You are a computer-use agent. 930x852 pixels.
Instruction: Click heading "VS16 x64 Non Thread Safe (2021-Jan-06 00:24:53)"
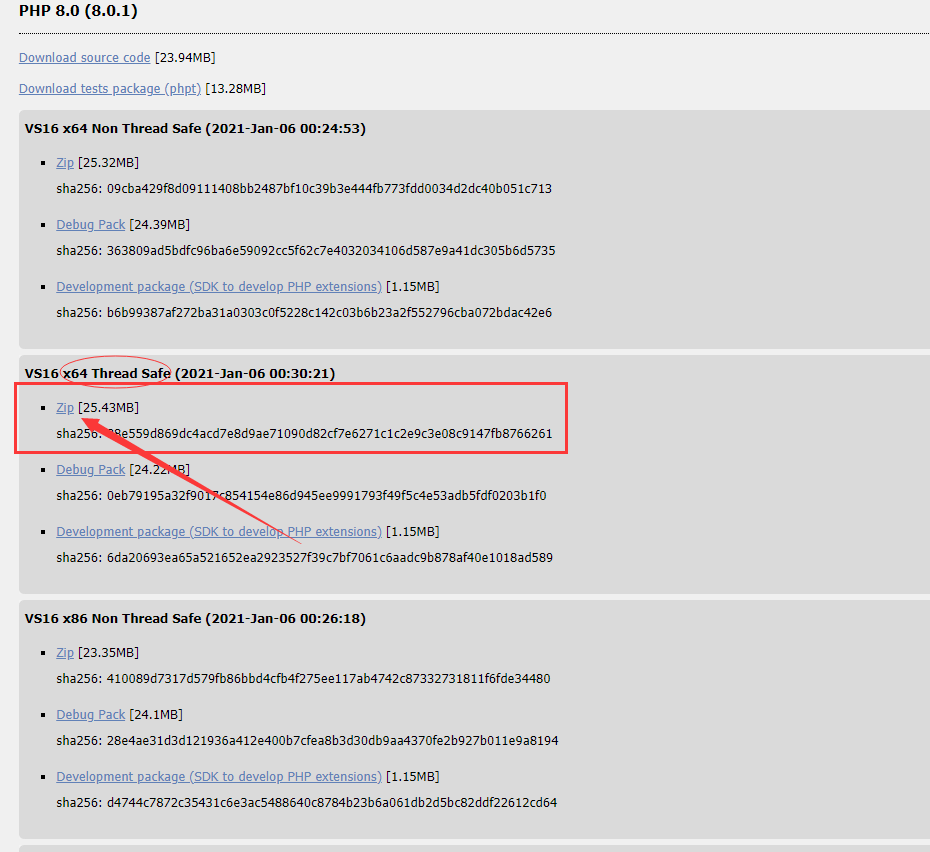pos(195,129)
